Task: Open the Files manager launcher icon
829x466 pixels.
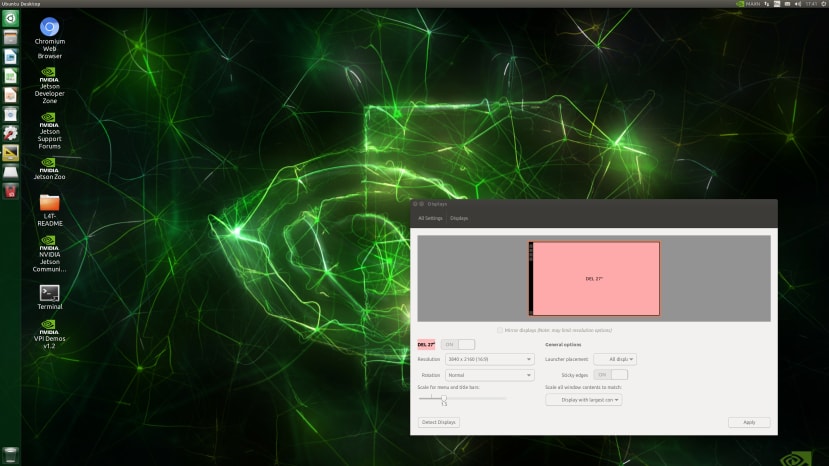Action: point(10,38)
